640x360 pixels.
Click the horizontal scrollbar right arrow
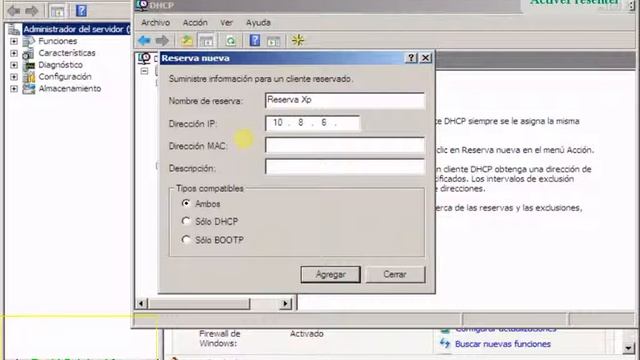coord(286,304)
